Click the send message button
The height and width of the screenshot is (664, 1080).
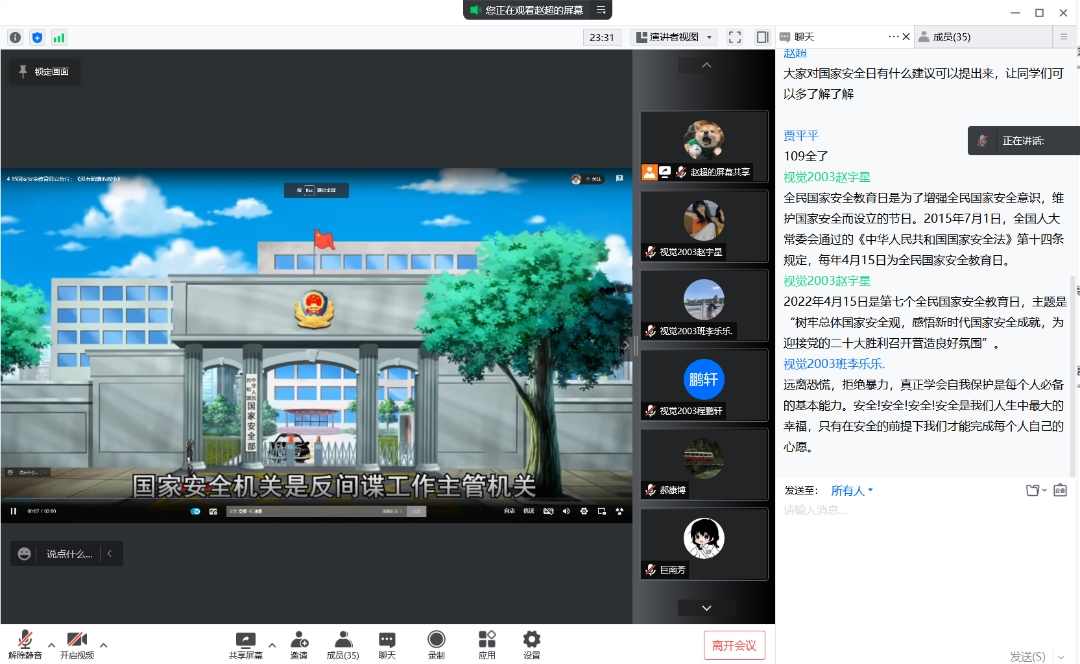click(x=1027, y=656)
